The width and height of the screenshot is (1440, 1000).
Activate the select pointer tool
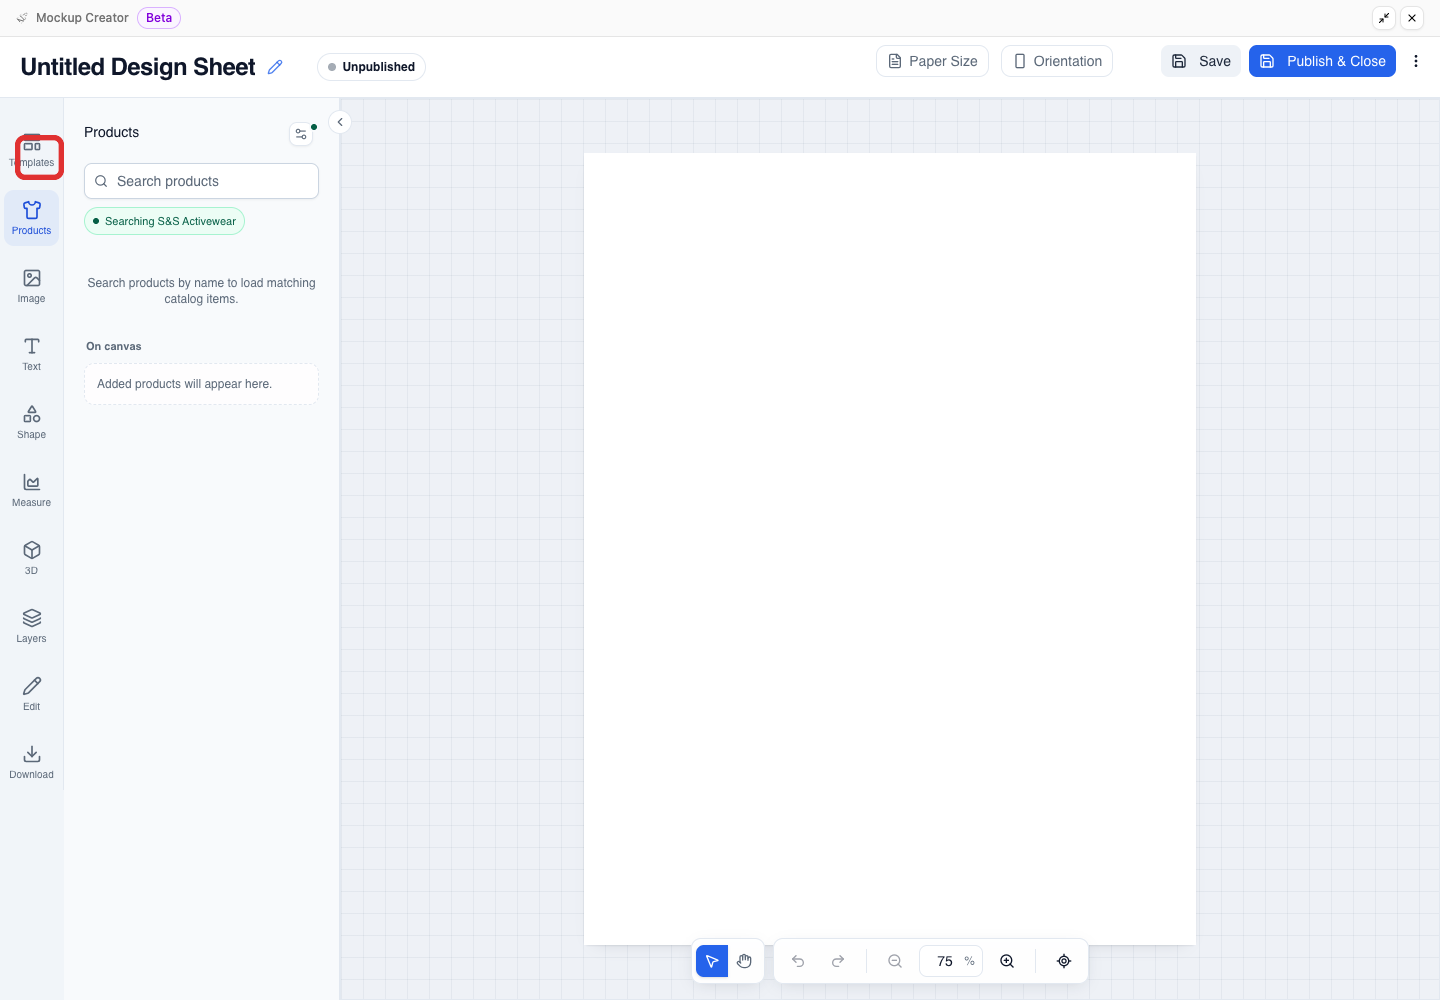click(x=712, y=961)
